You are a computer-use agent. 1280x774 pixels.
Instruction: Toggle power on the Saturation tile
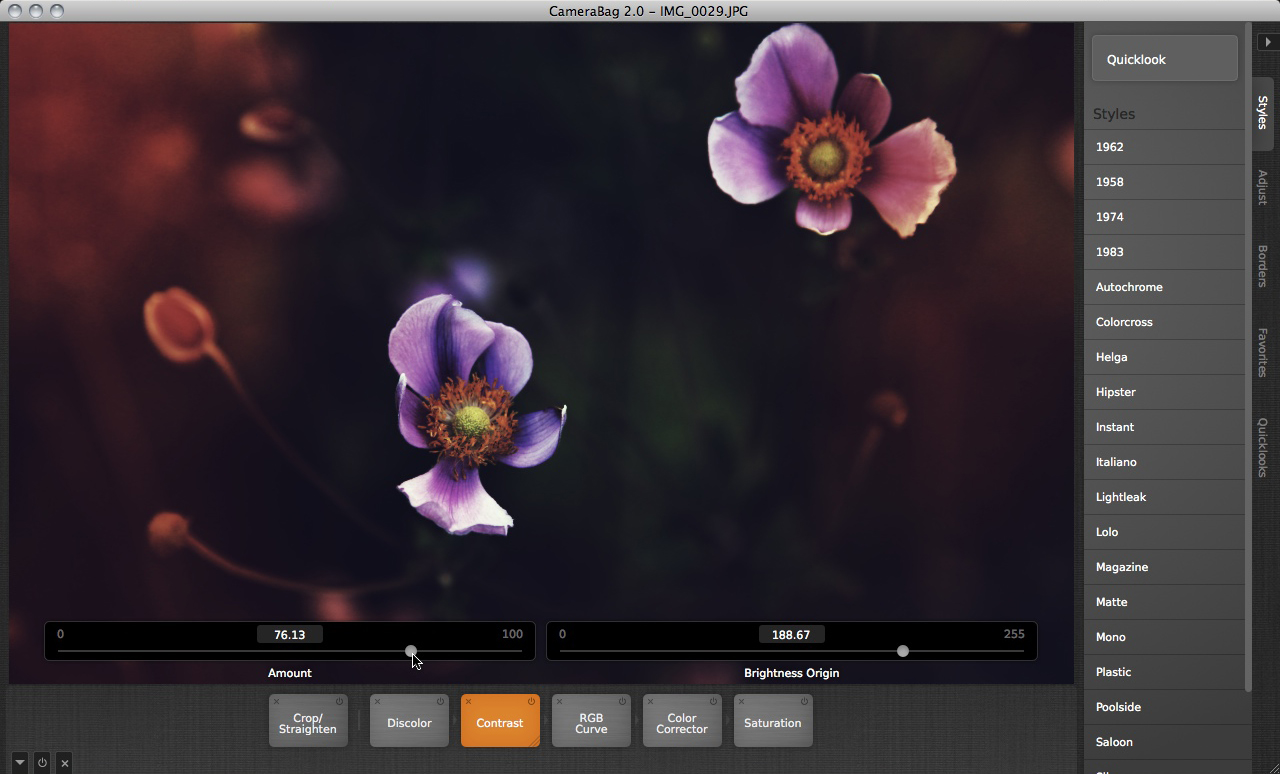click(804, 701)
